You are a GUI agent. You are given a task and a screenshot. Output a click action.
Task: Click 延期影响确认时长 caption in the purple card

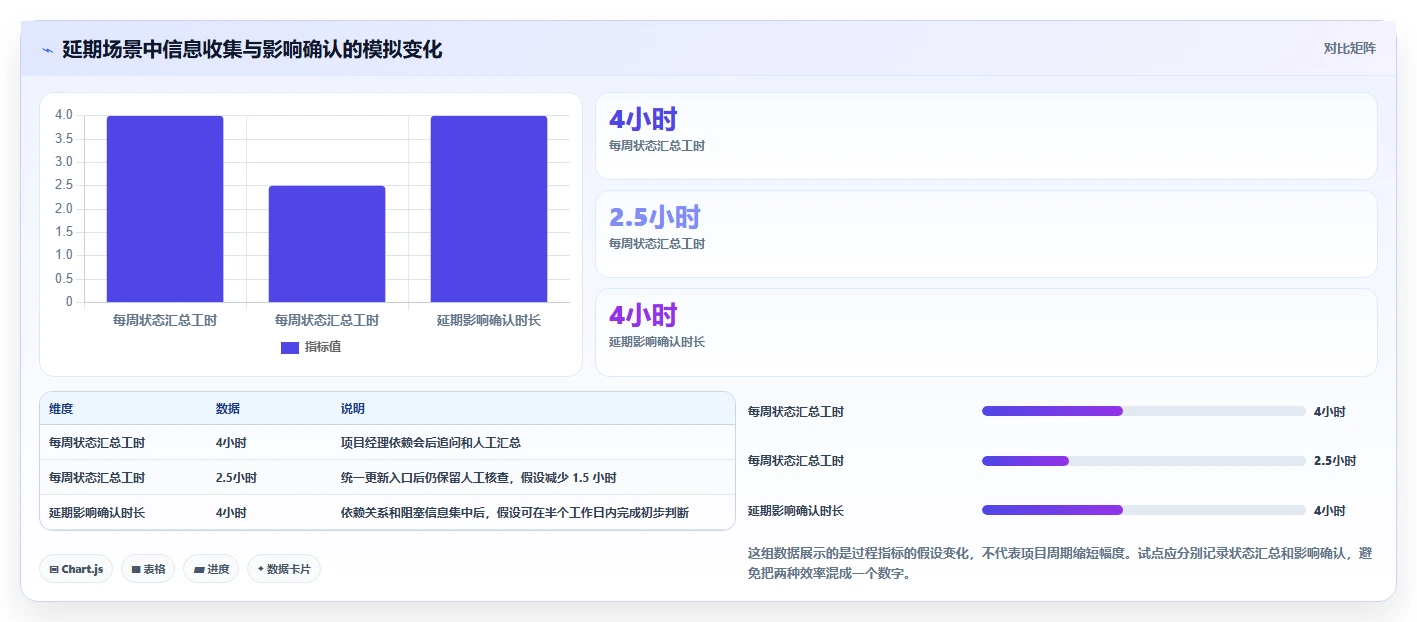pos(657,342)
